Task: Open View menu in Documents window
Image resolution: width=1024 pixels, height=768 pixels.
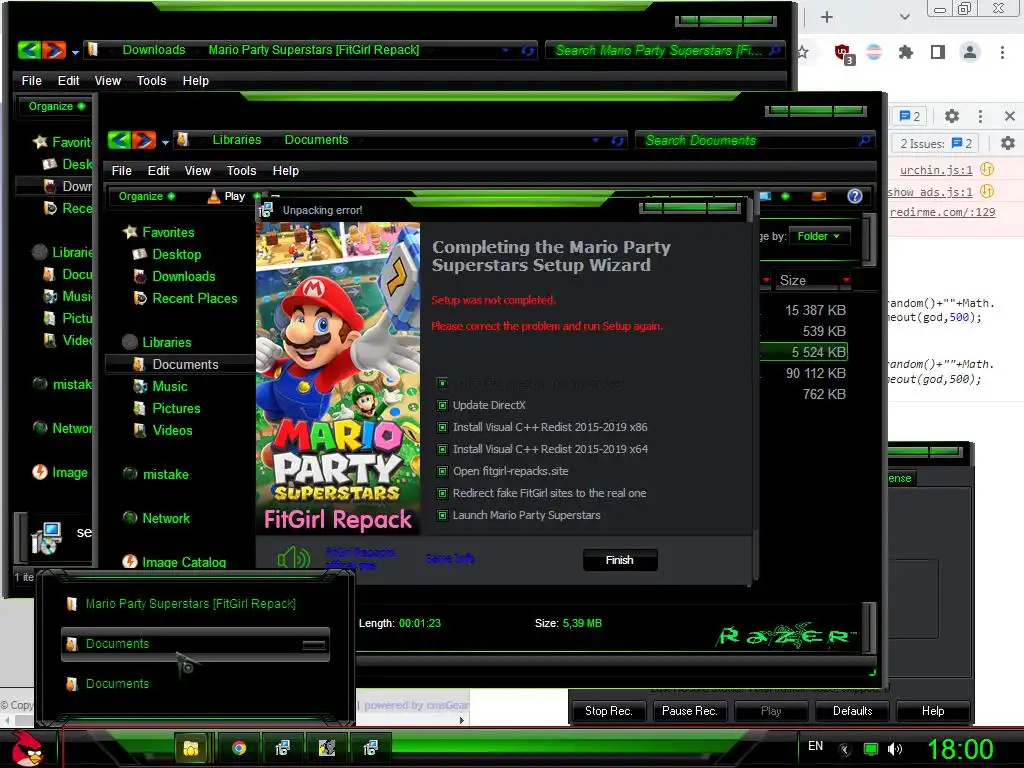Action: click(197, 170)
